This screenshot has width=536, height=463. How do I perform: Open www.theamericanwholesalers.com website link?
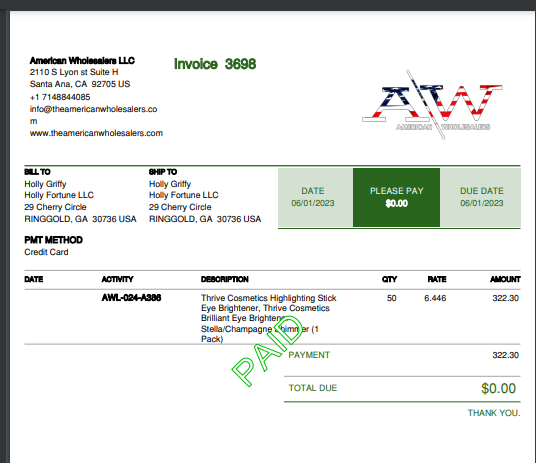pyautogui.click(x=96, y=133)
